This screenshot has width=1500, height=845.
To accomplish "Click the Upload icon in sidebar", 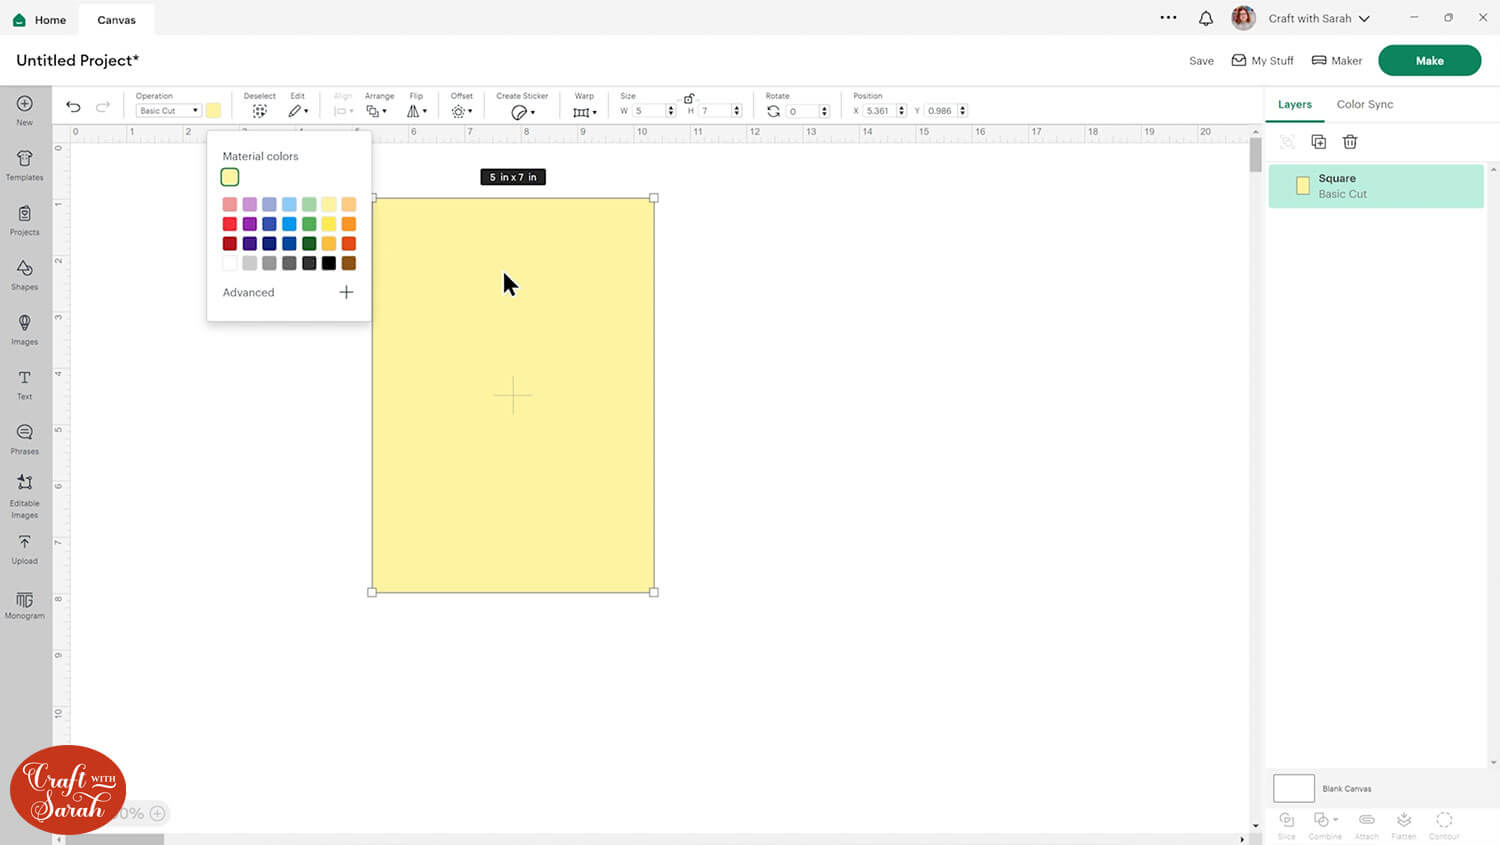I will [24, 547].
